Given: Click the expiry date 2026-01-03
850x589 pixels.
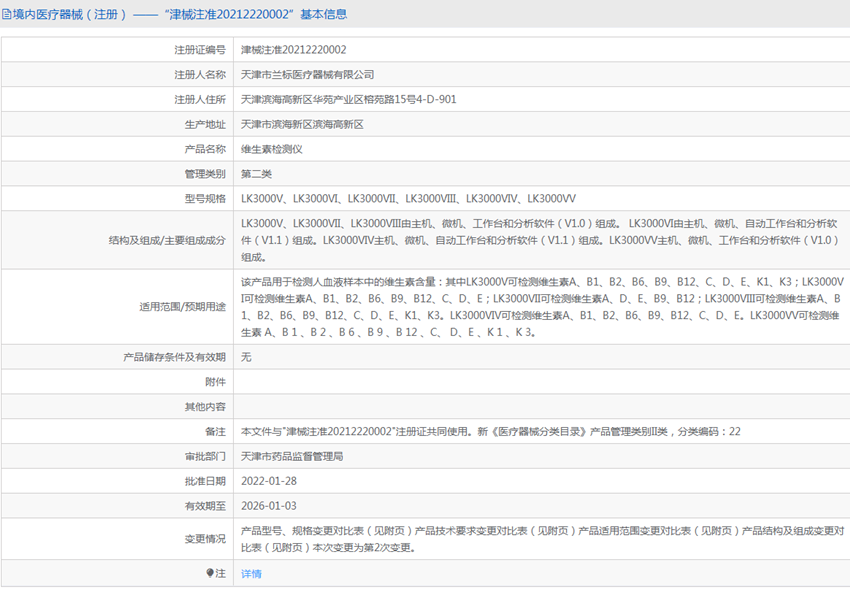Looking at the screenshot, I should [x=269, y=506].
